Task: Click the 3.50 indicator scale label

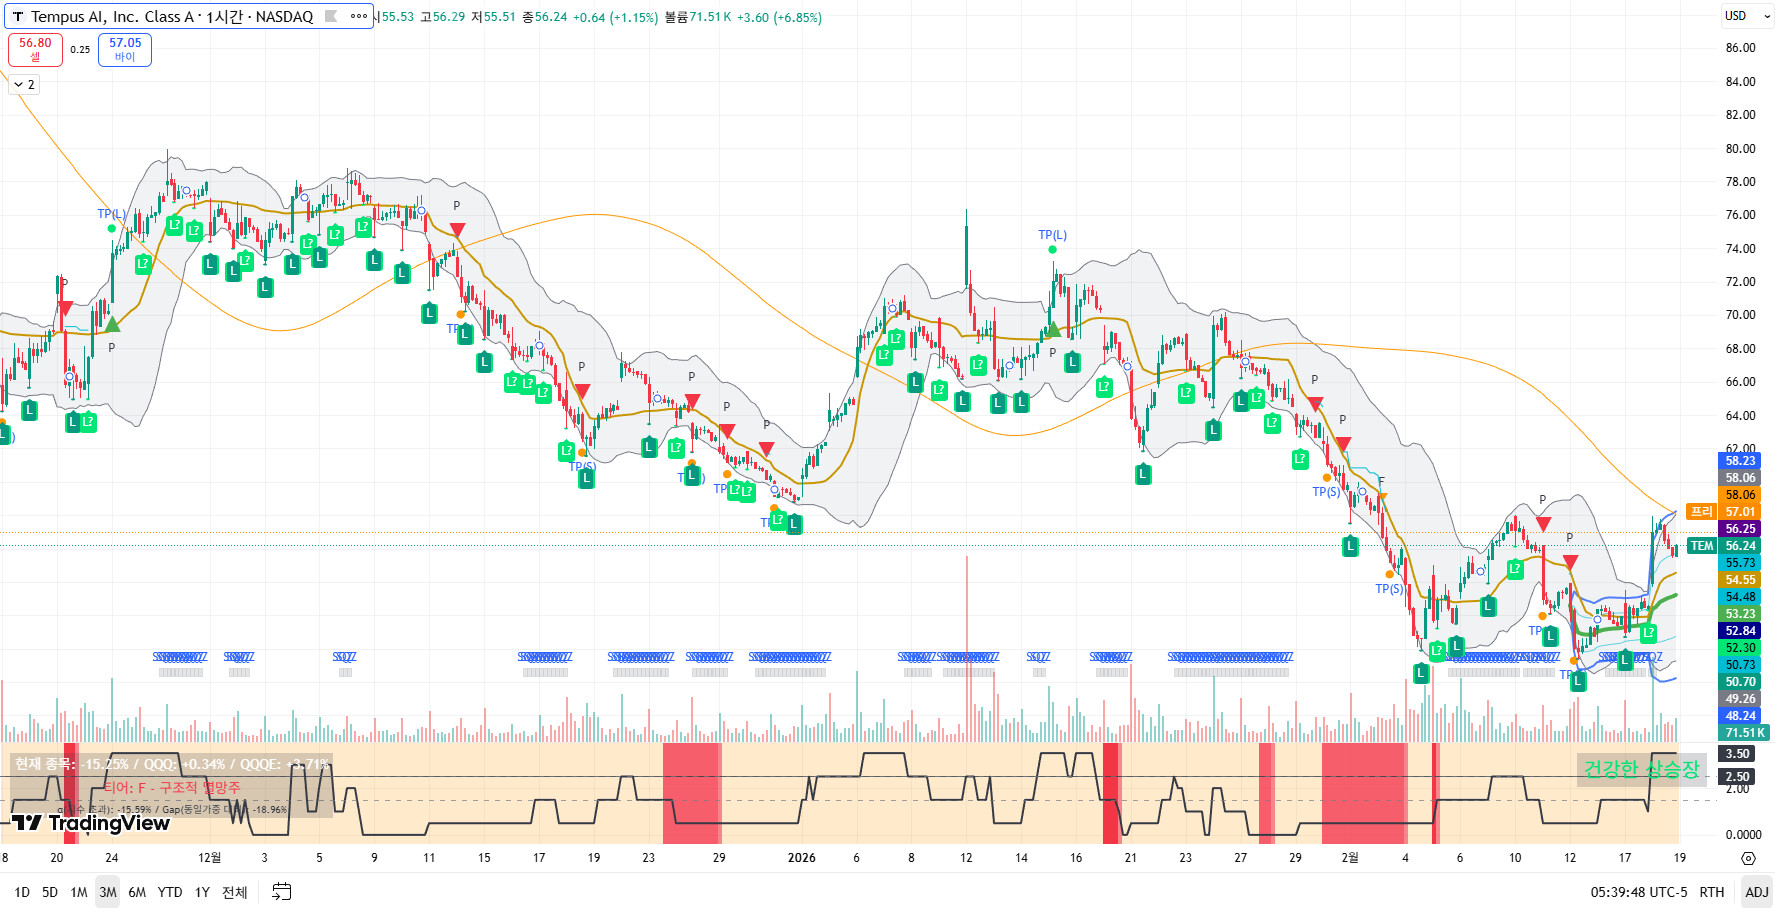Action: tap(1739, 754)
